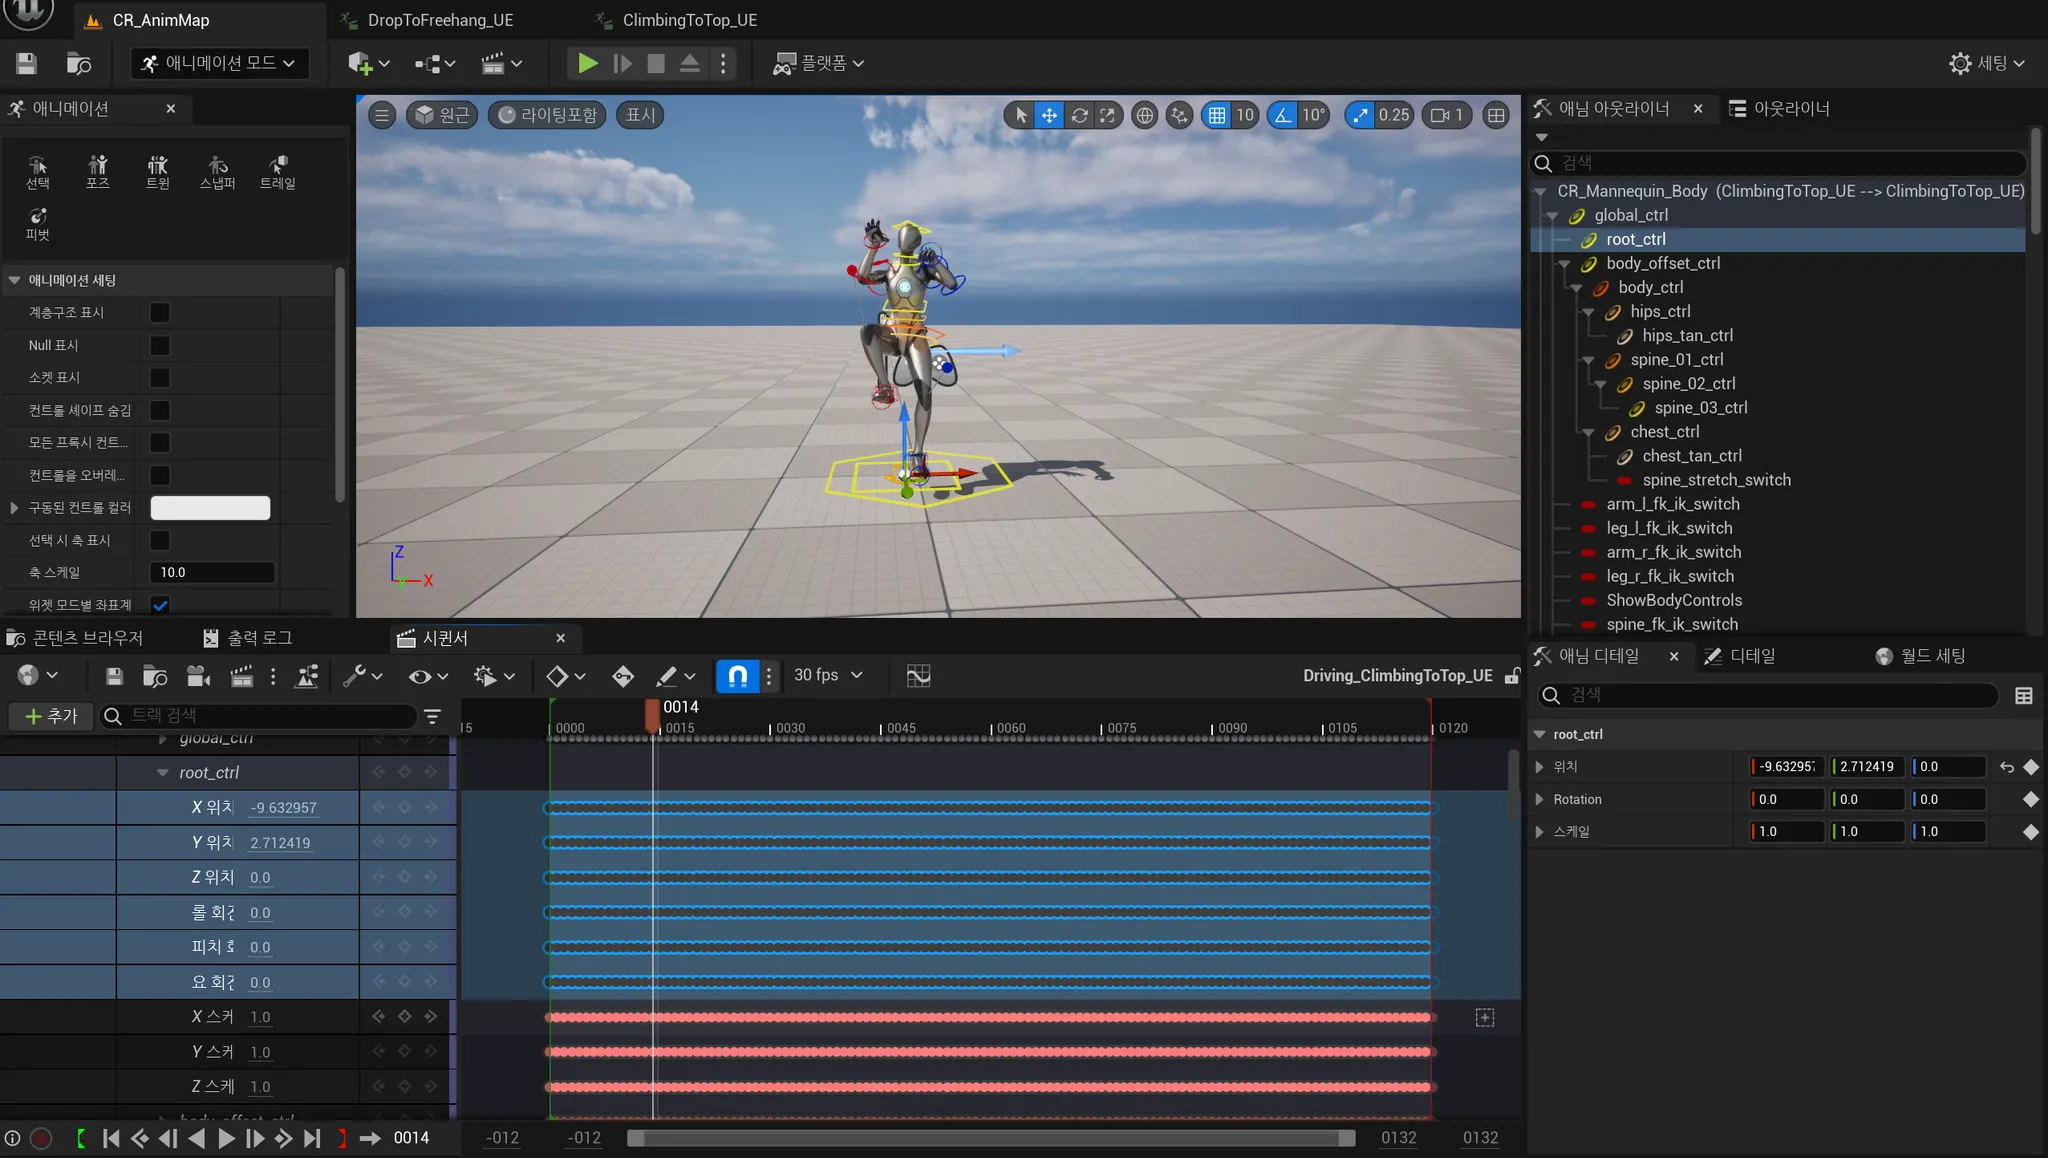
Task: Switch to the DropToFreehang_UE tab
Action: (x=440, y=20)
